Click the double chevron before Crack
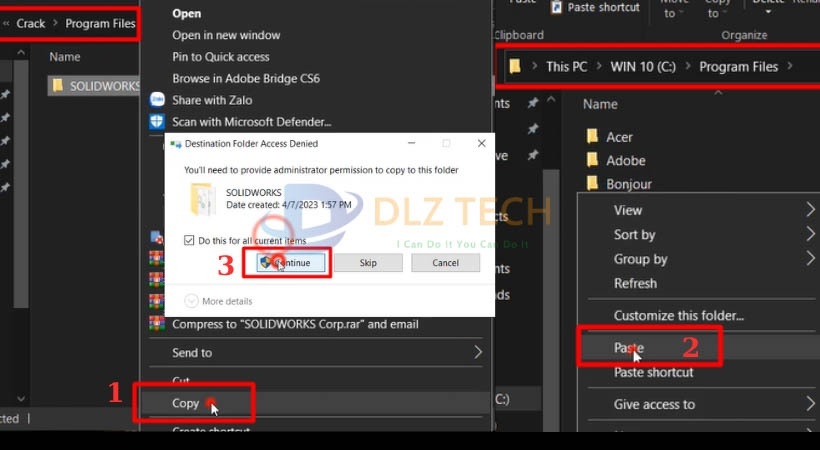Screen dimensions: 820x450 pyautogui.click(x=6, y=23)
